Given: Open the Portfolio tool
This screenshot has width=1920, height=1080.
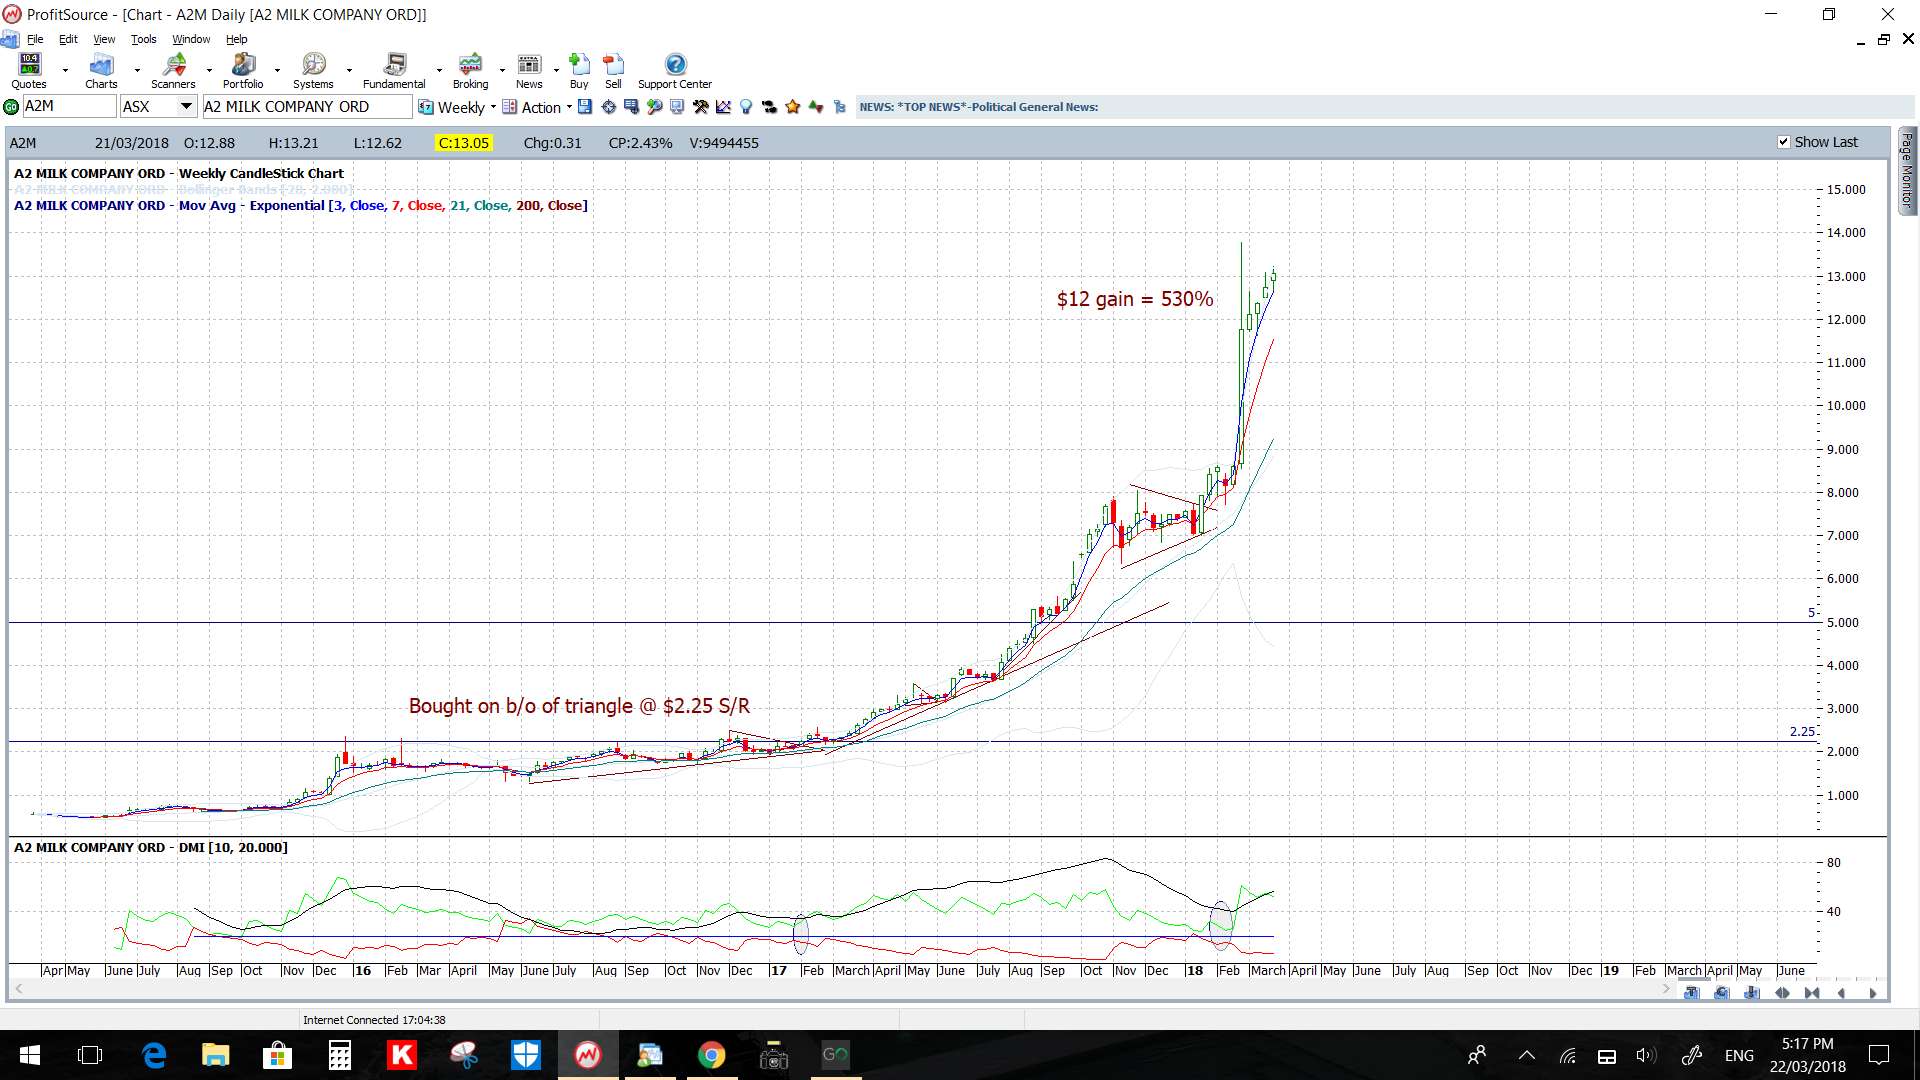Looking at the screenshot, I should 243,71.
